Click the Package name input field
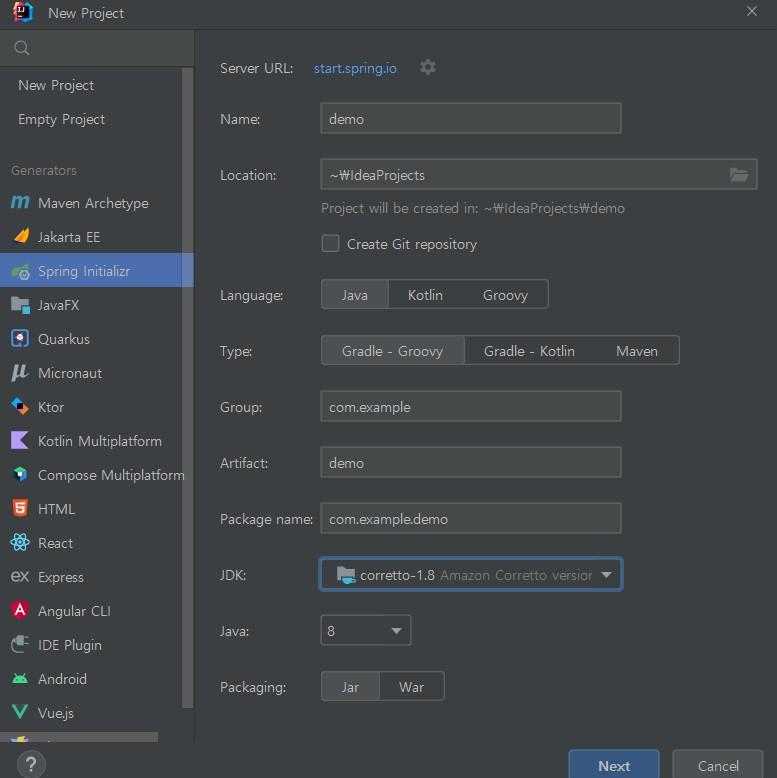The image size is (777, 778). [470, 519]
